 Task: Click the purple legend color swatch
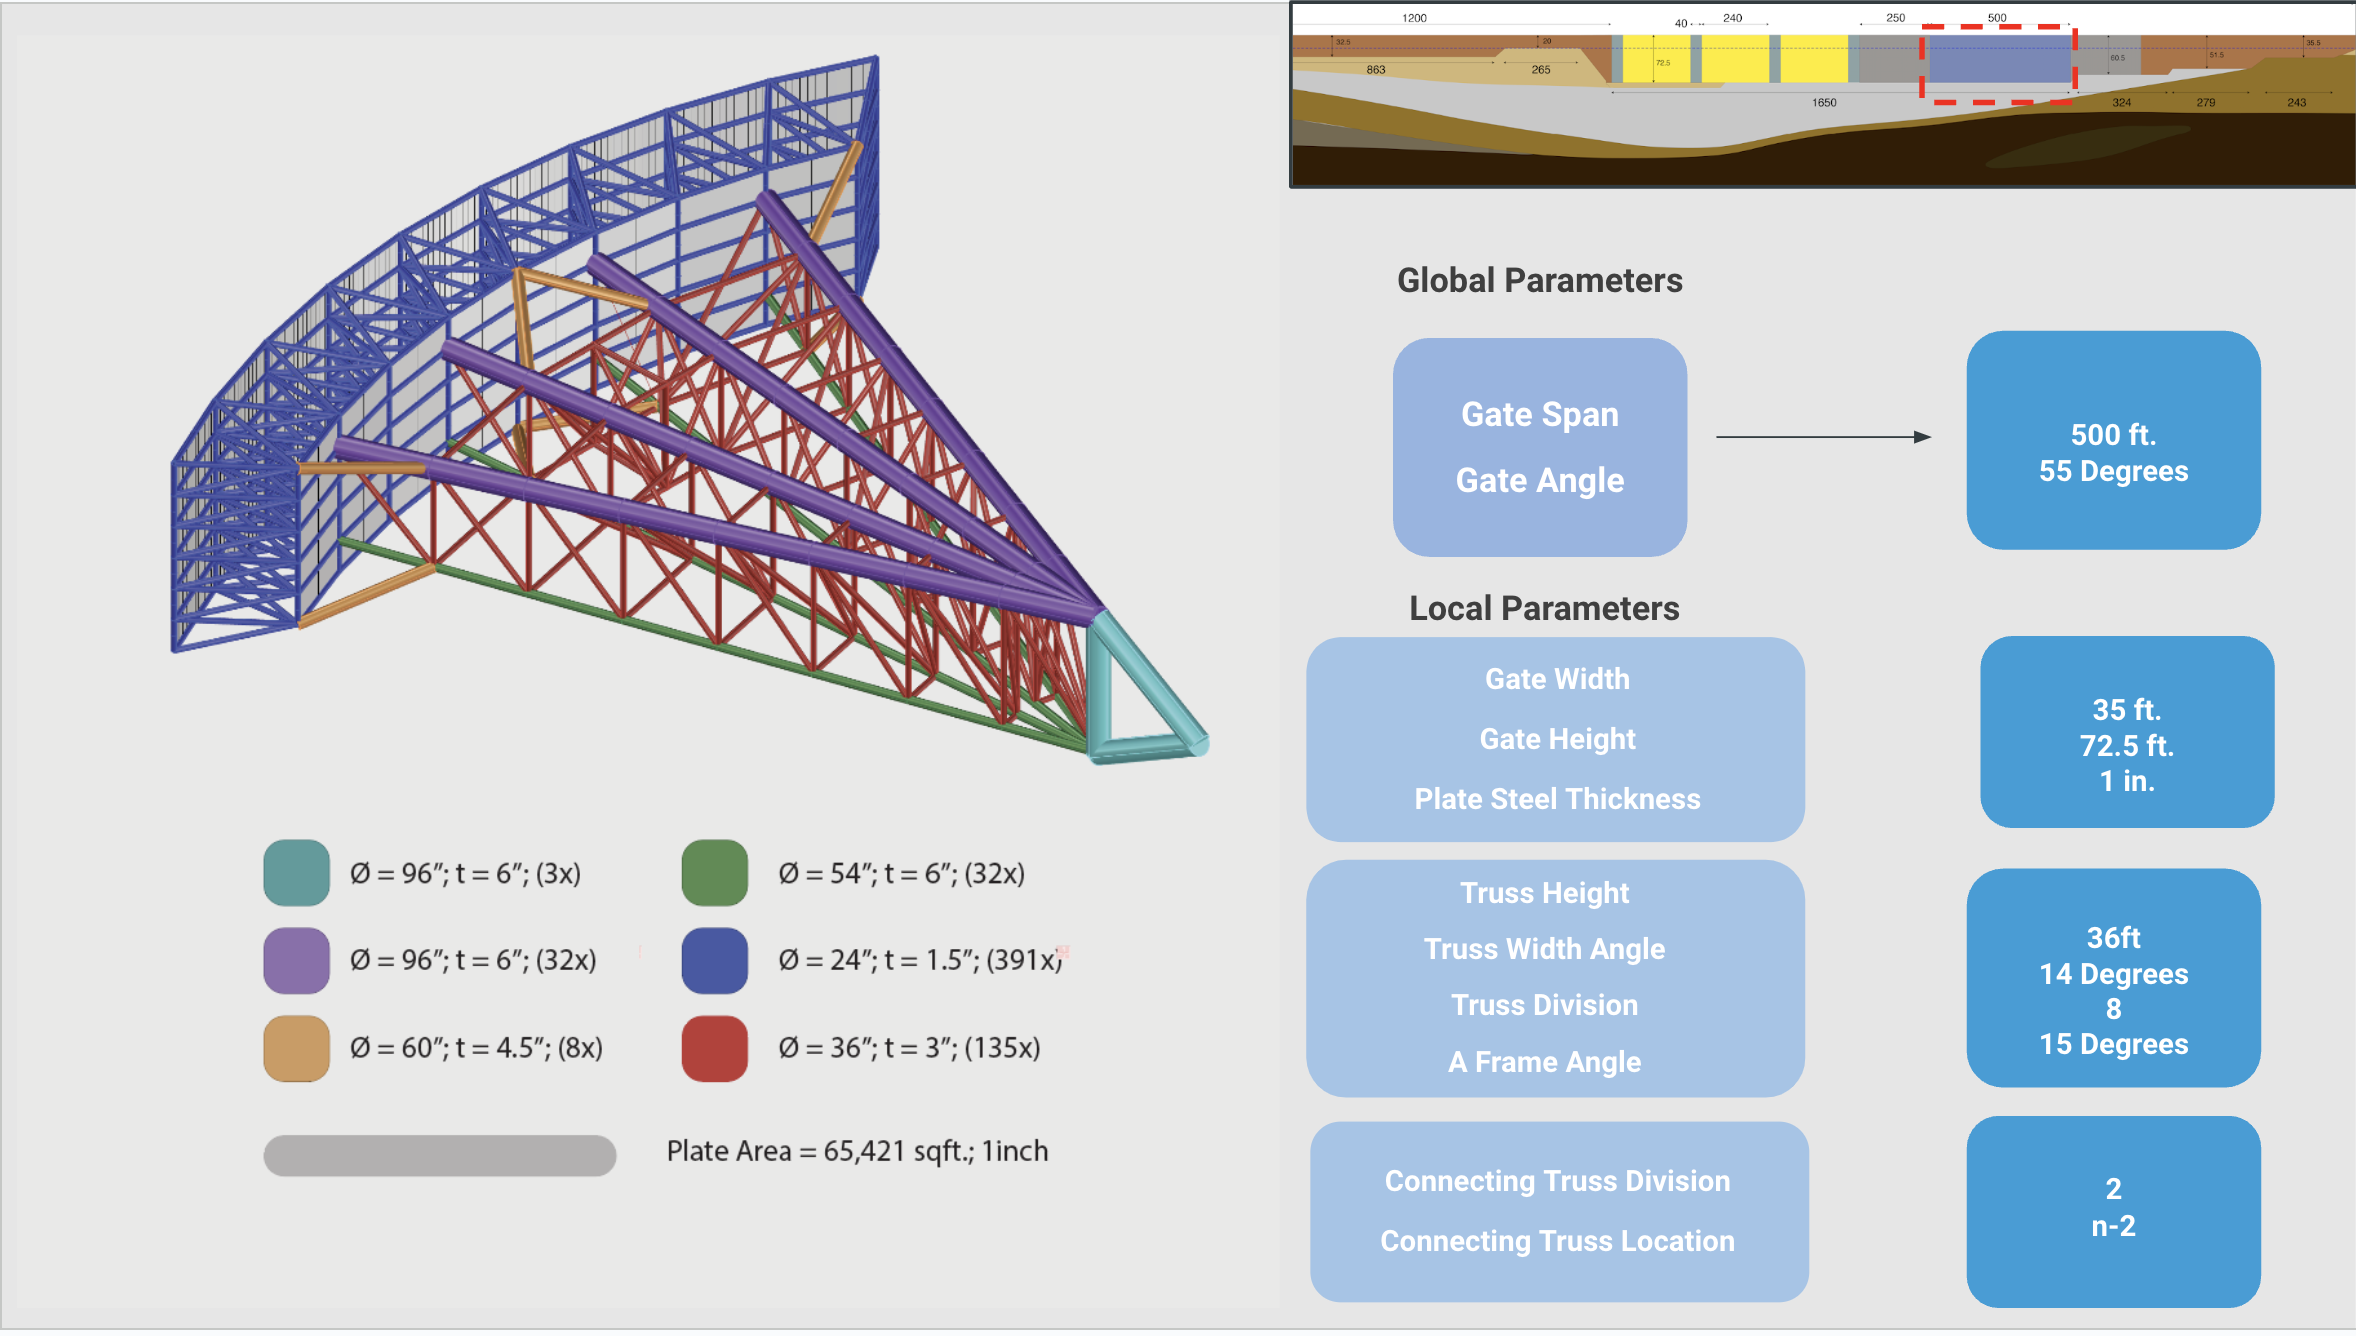[297, 960]
